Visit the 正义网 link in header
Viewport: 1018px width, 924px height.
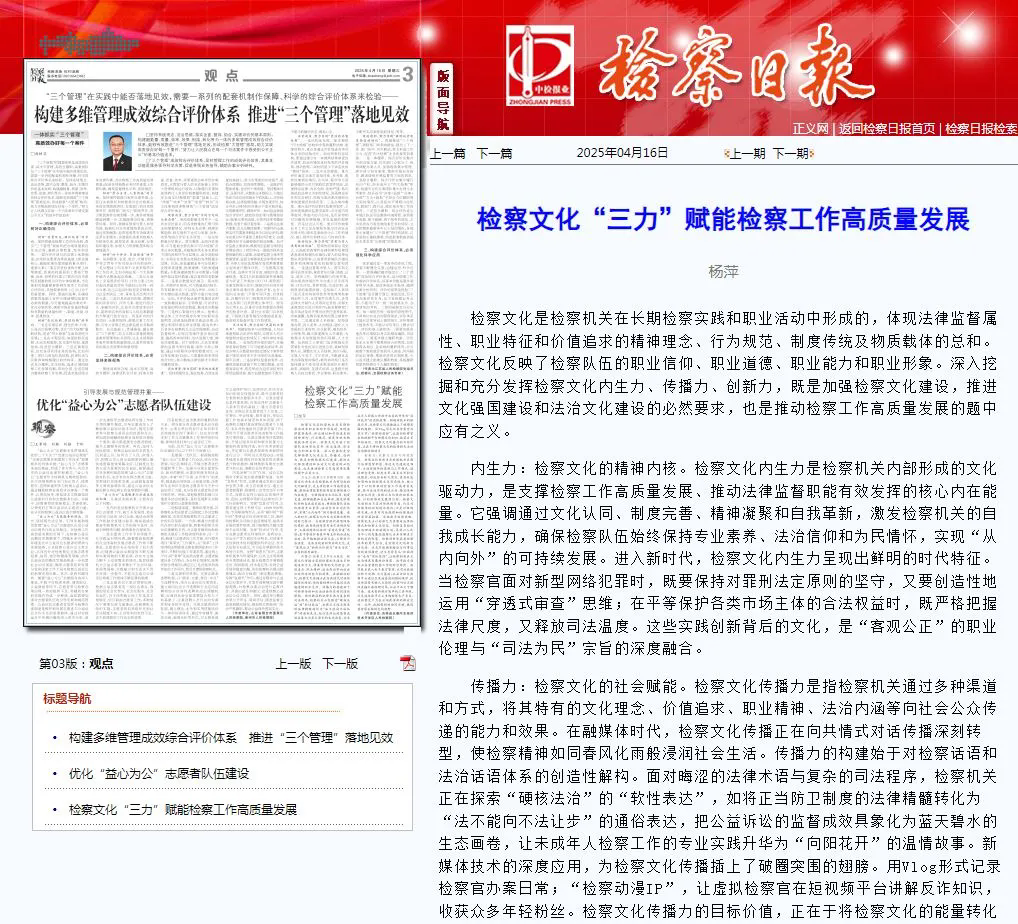point(810,128)
